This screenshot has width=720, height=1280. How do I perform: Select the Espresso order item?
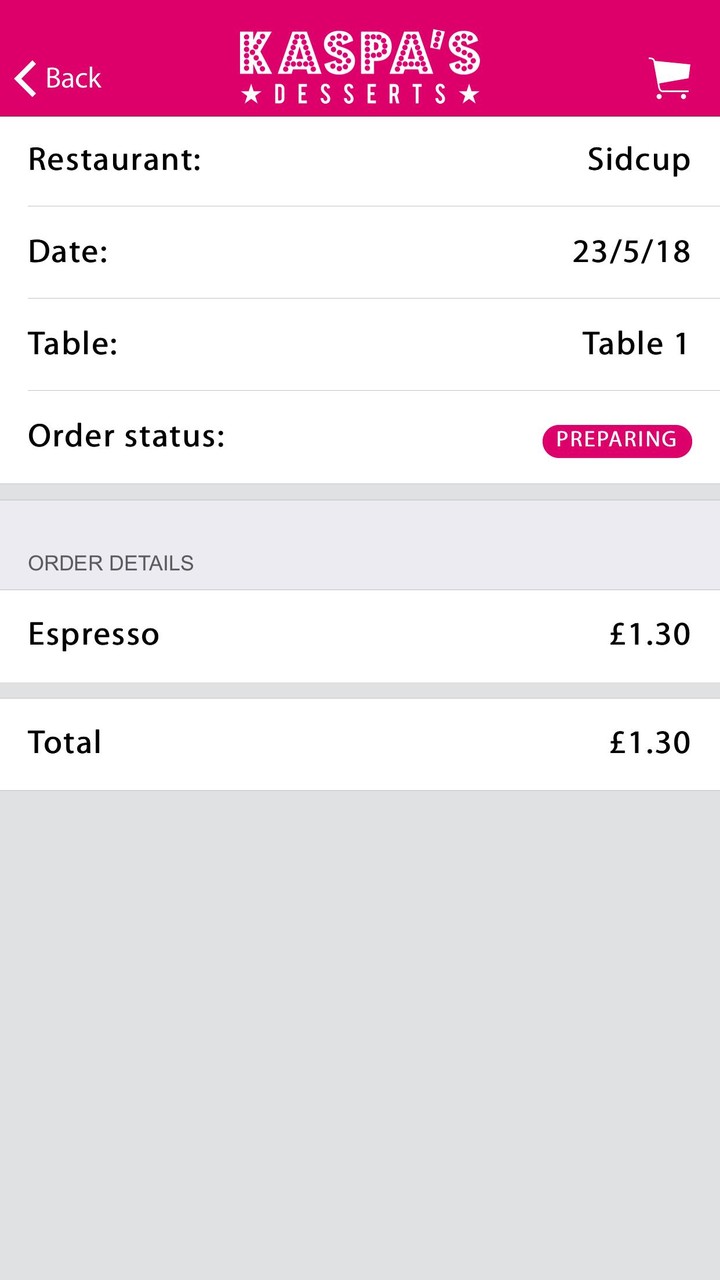[93, 635]
